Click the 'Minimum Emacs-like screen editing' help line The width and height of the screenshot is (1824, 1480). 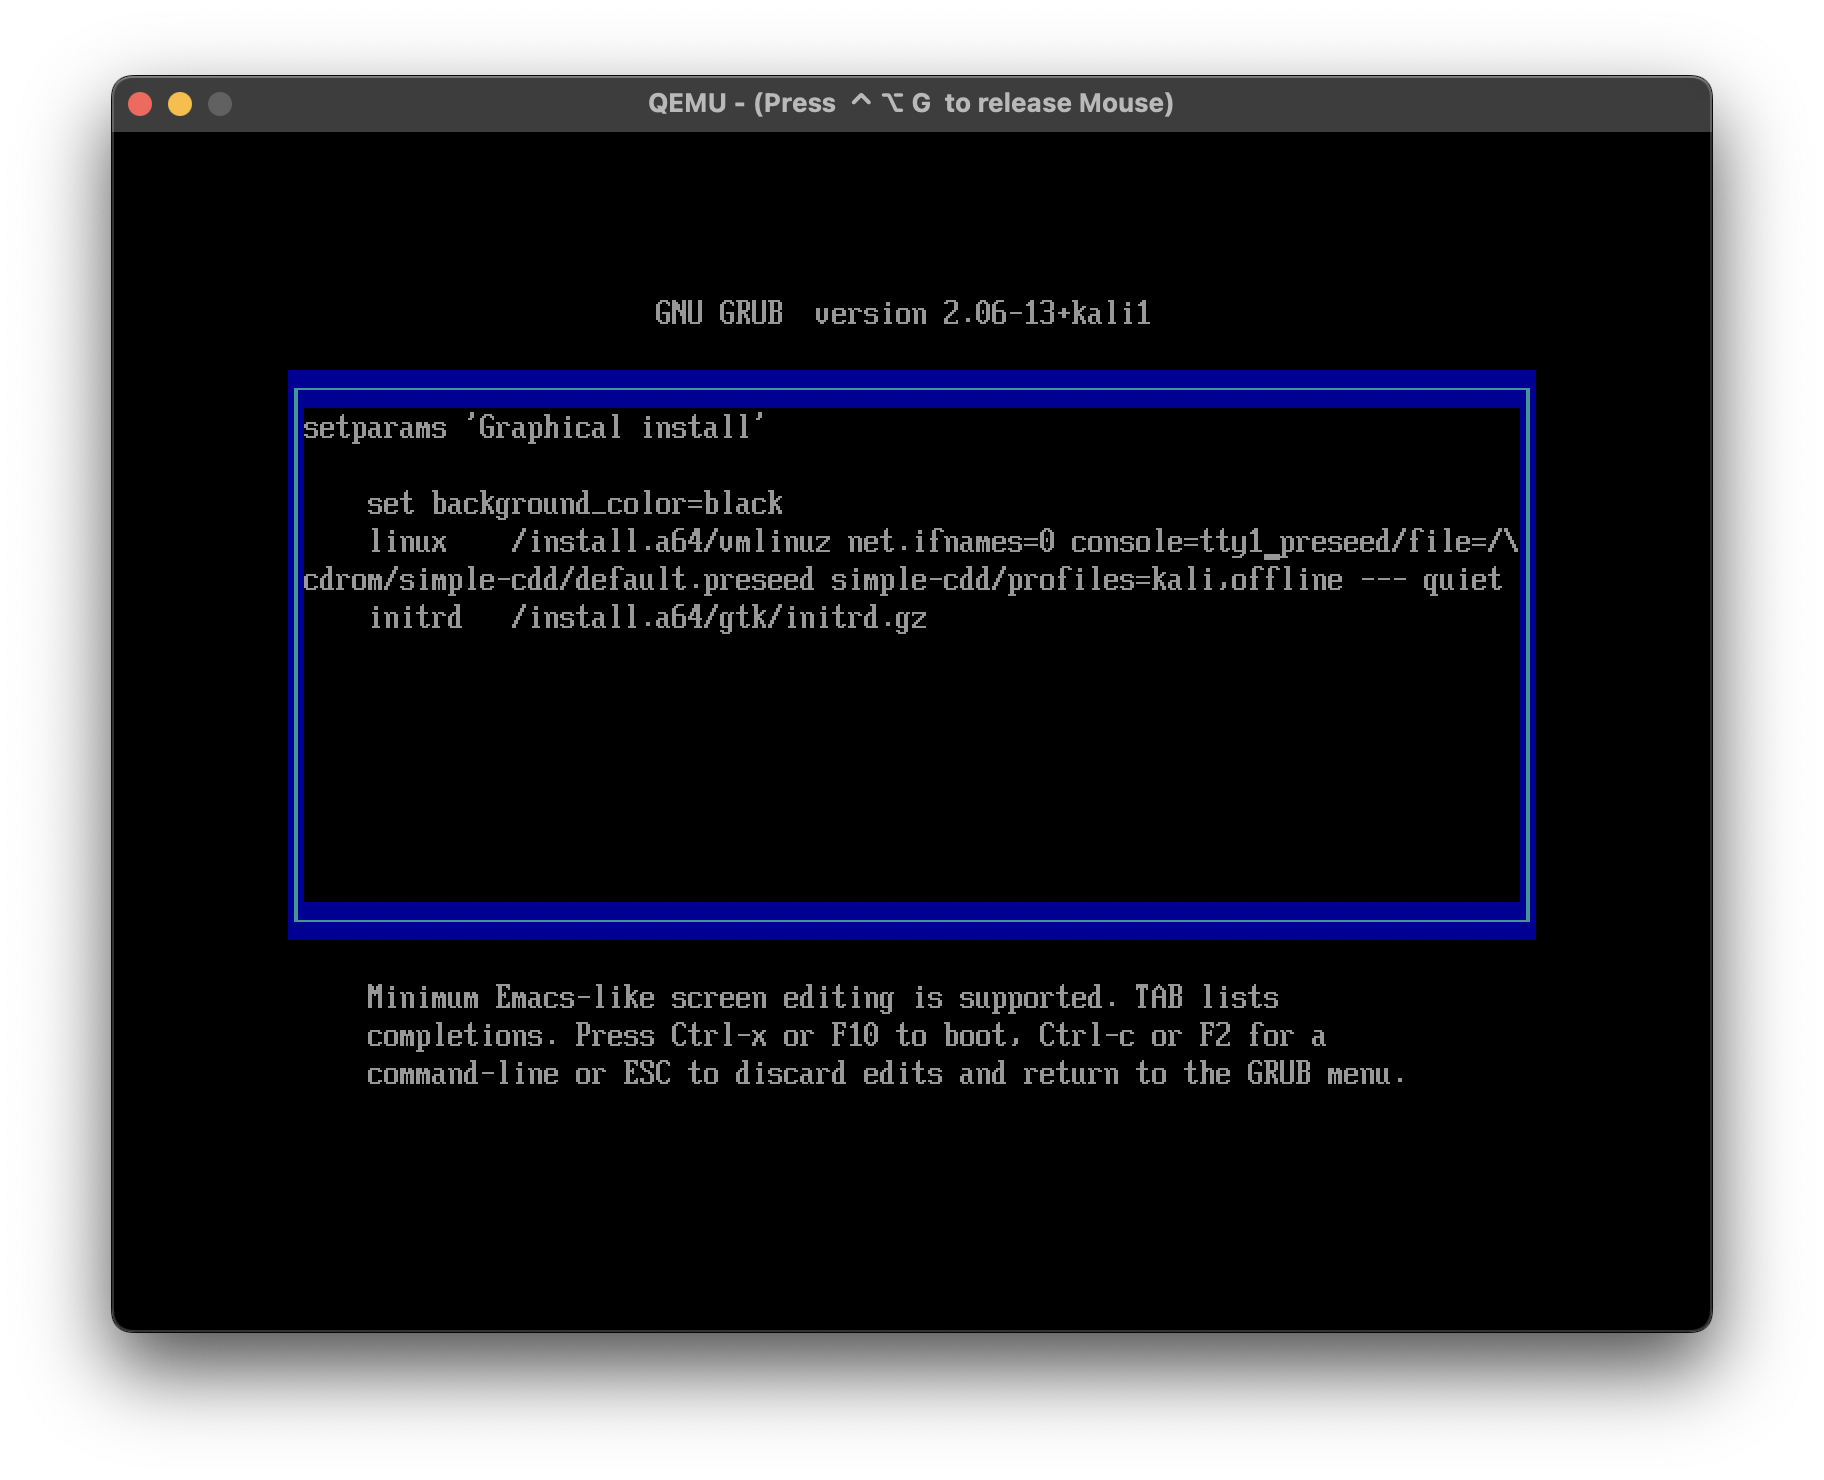pyautogui.click(x=822, y=998)
